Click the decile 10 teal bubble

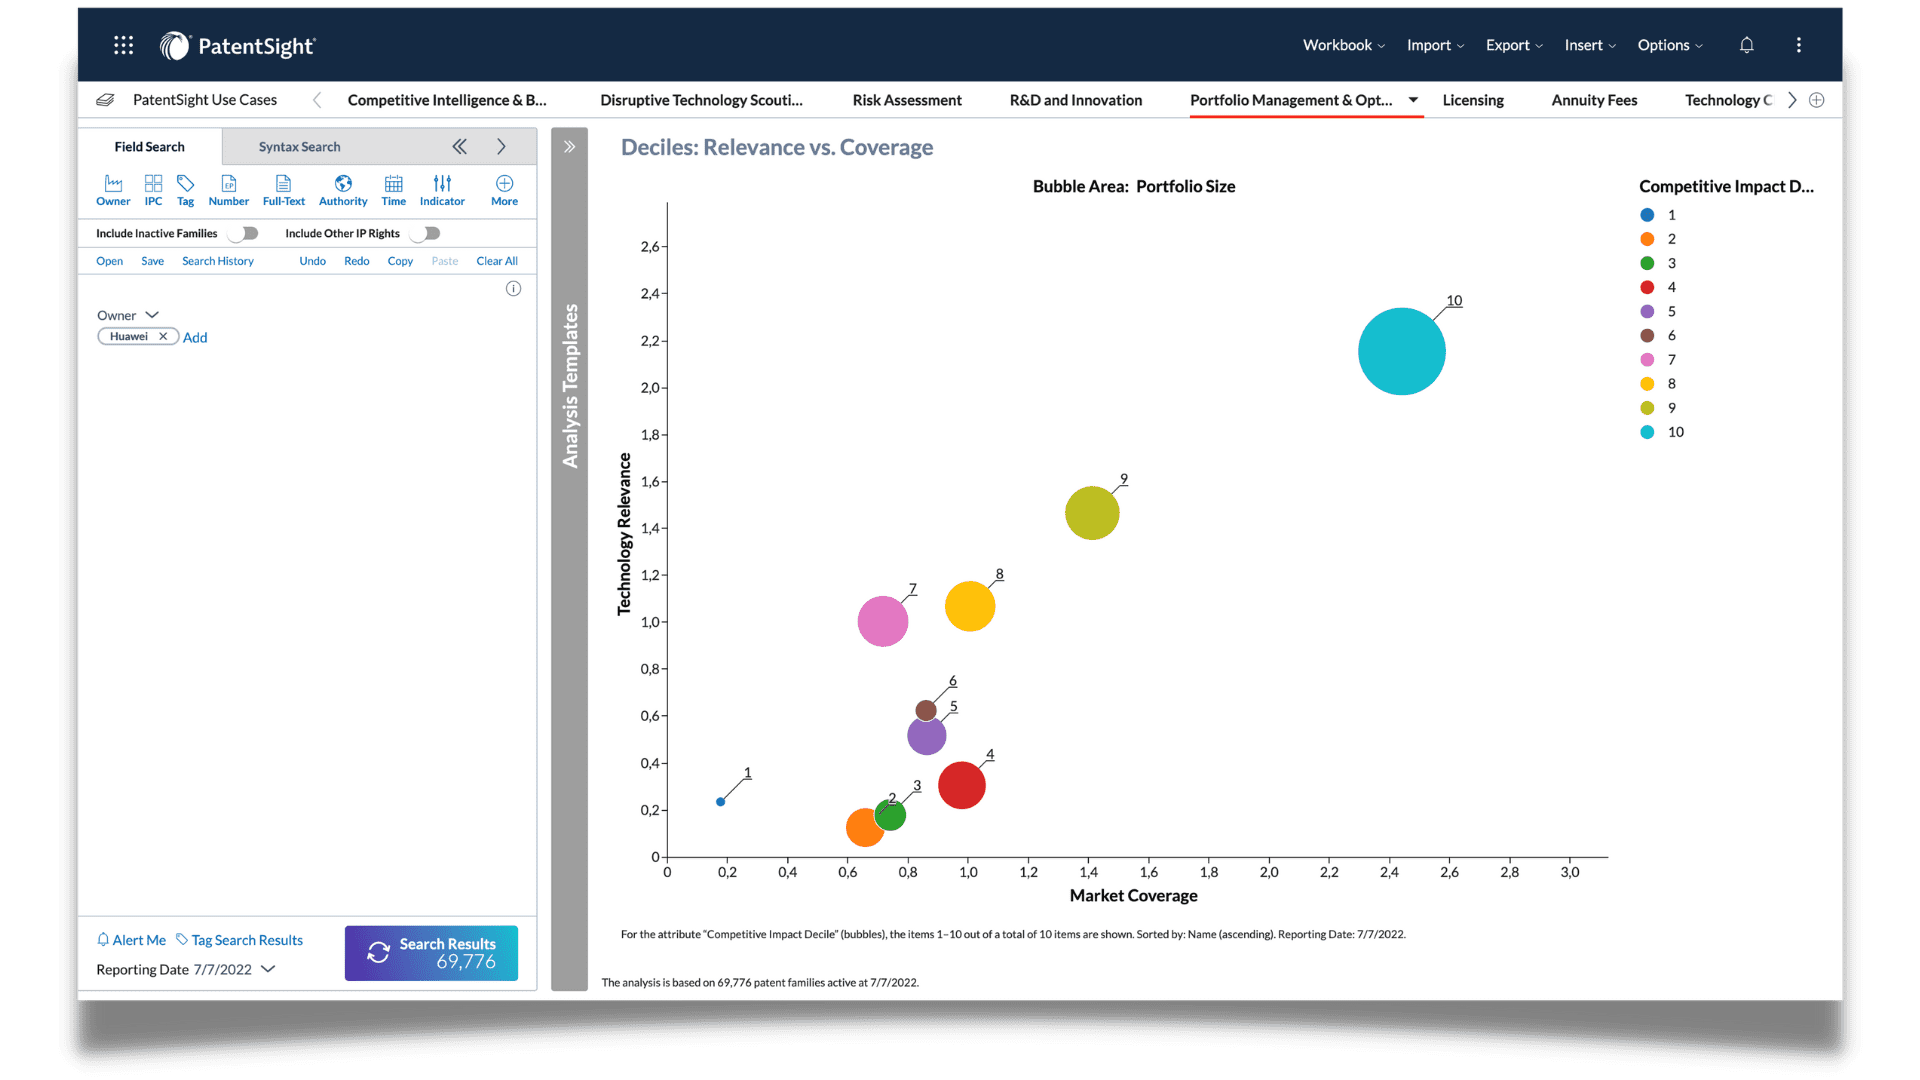1401,351
